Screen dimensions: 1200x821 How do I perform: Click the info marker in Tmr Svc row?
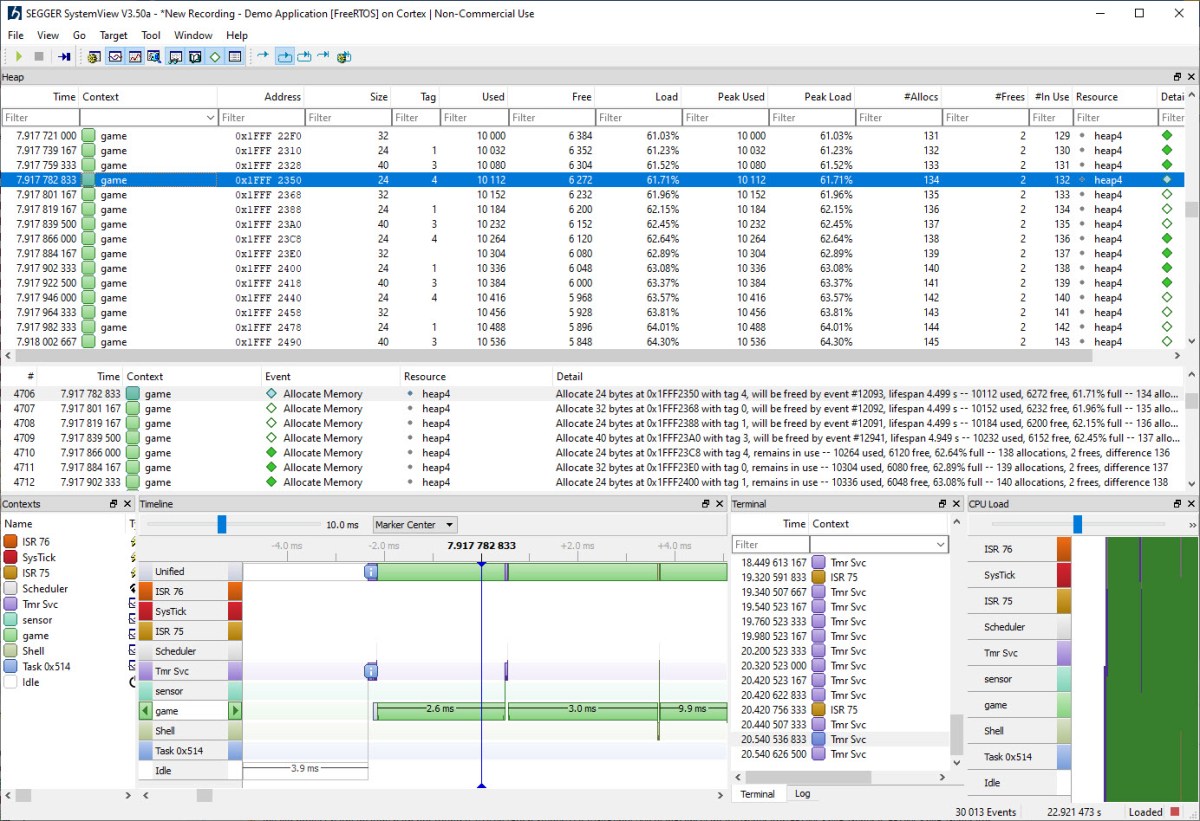(371, 672)
